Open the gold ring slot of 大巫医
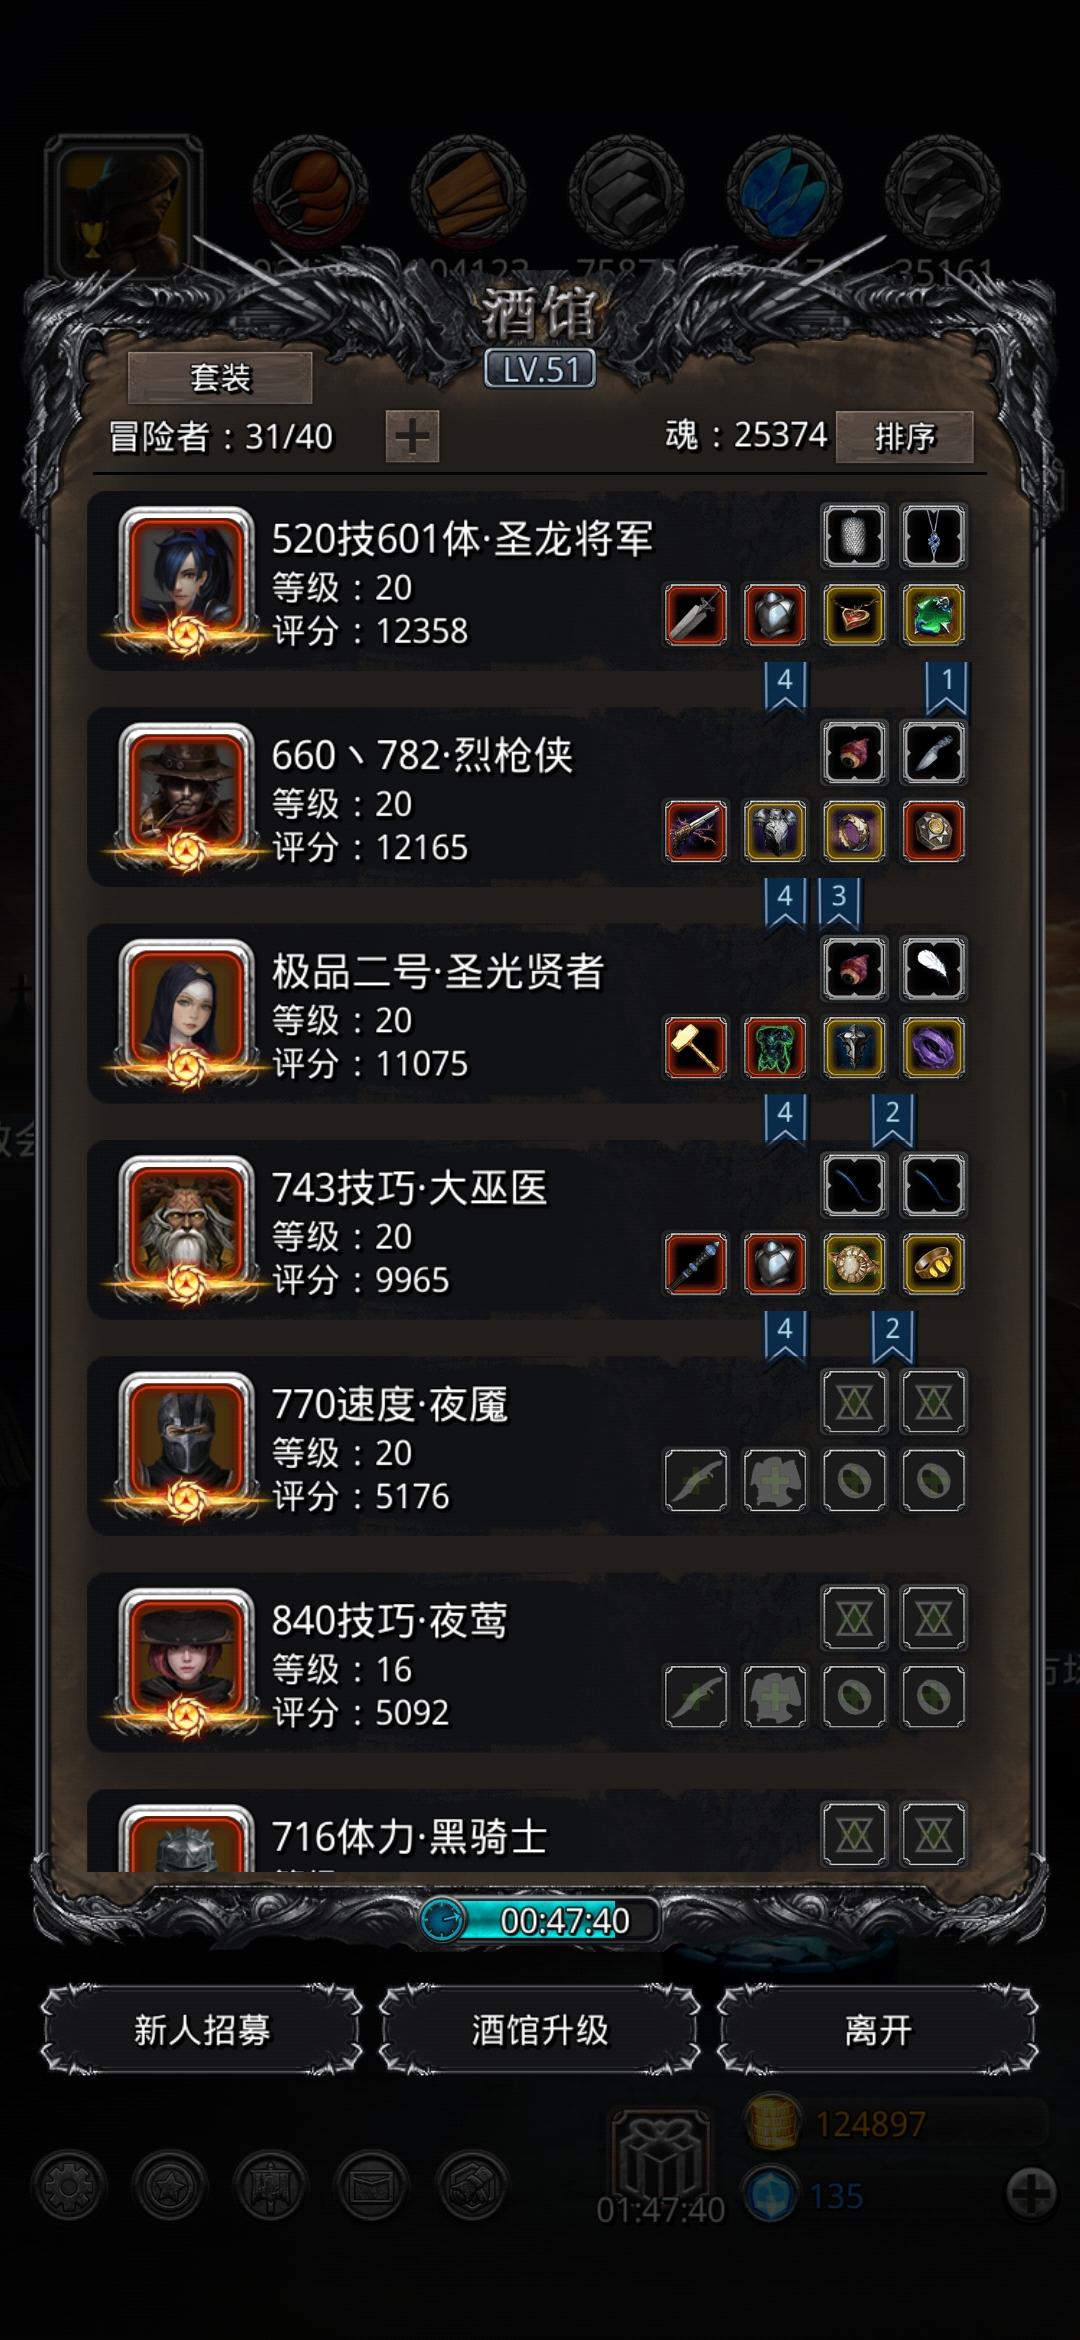This screenshot has width=1080, height=2340. pyautogui.click(x=934, y=1264)
